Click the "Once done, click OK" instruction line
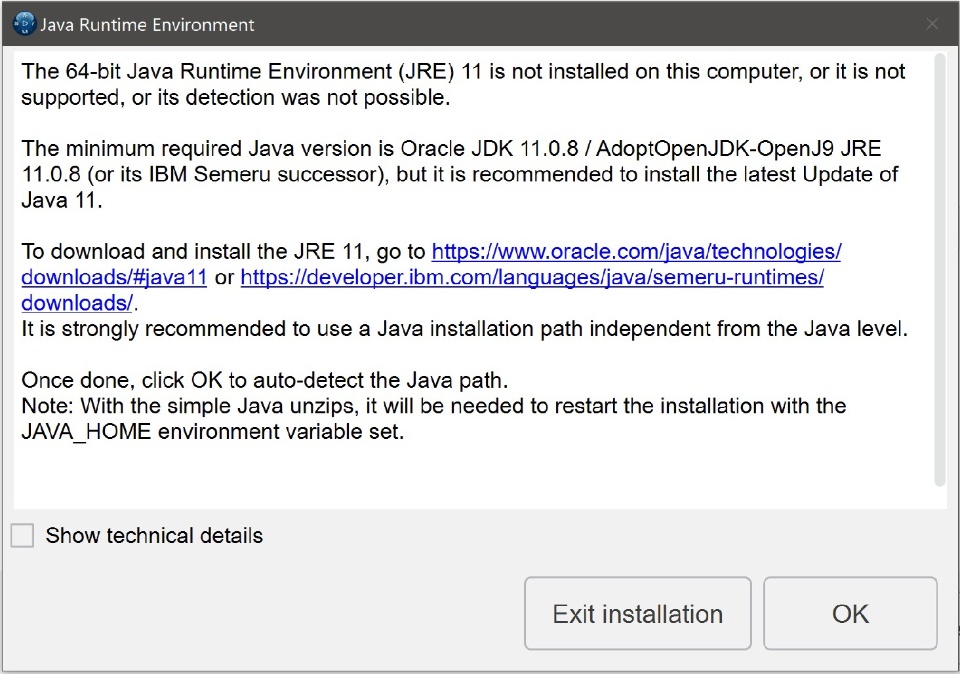Image resolution: width=960 pixels, height=674 pixels. (x=265, y=381)
